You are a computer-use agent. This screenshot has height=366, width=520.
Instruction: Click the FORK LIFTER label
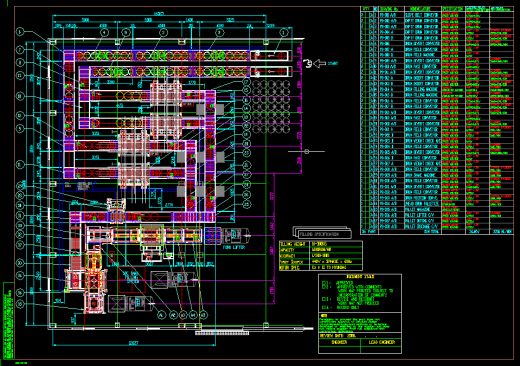[234, 247]
